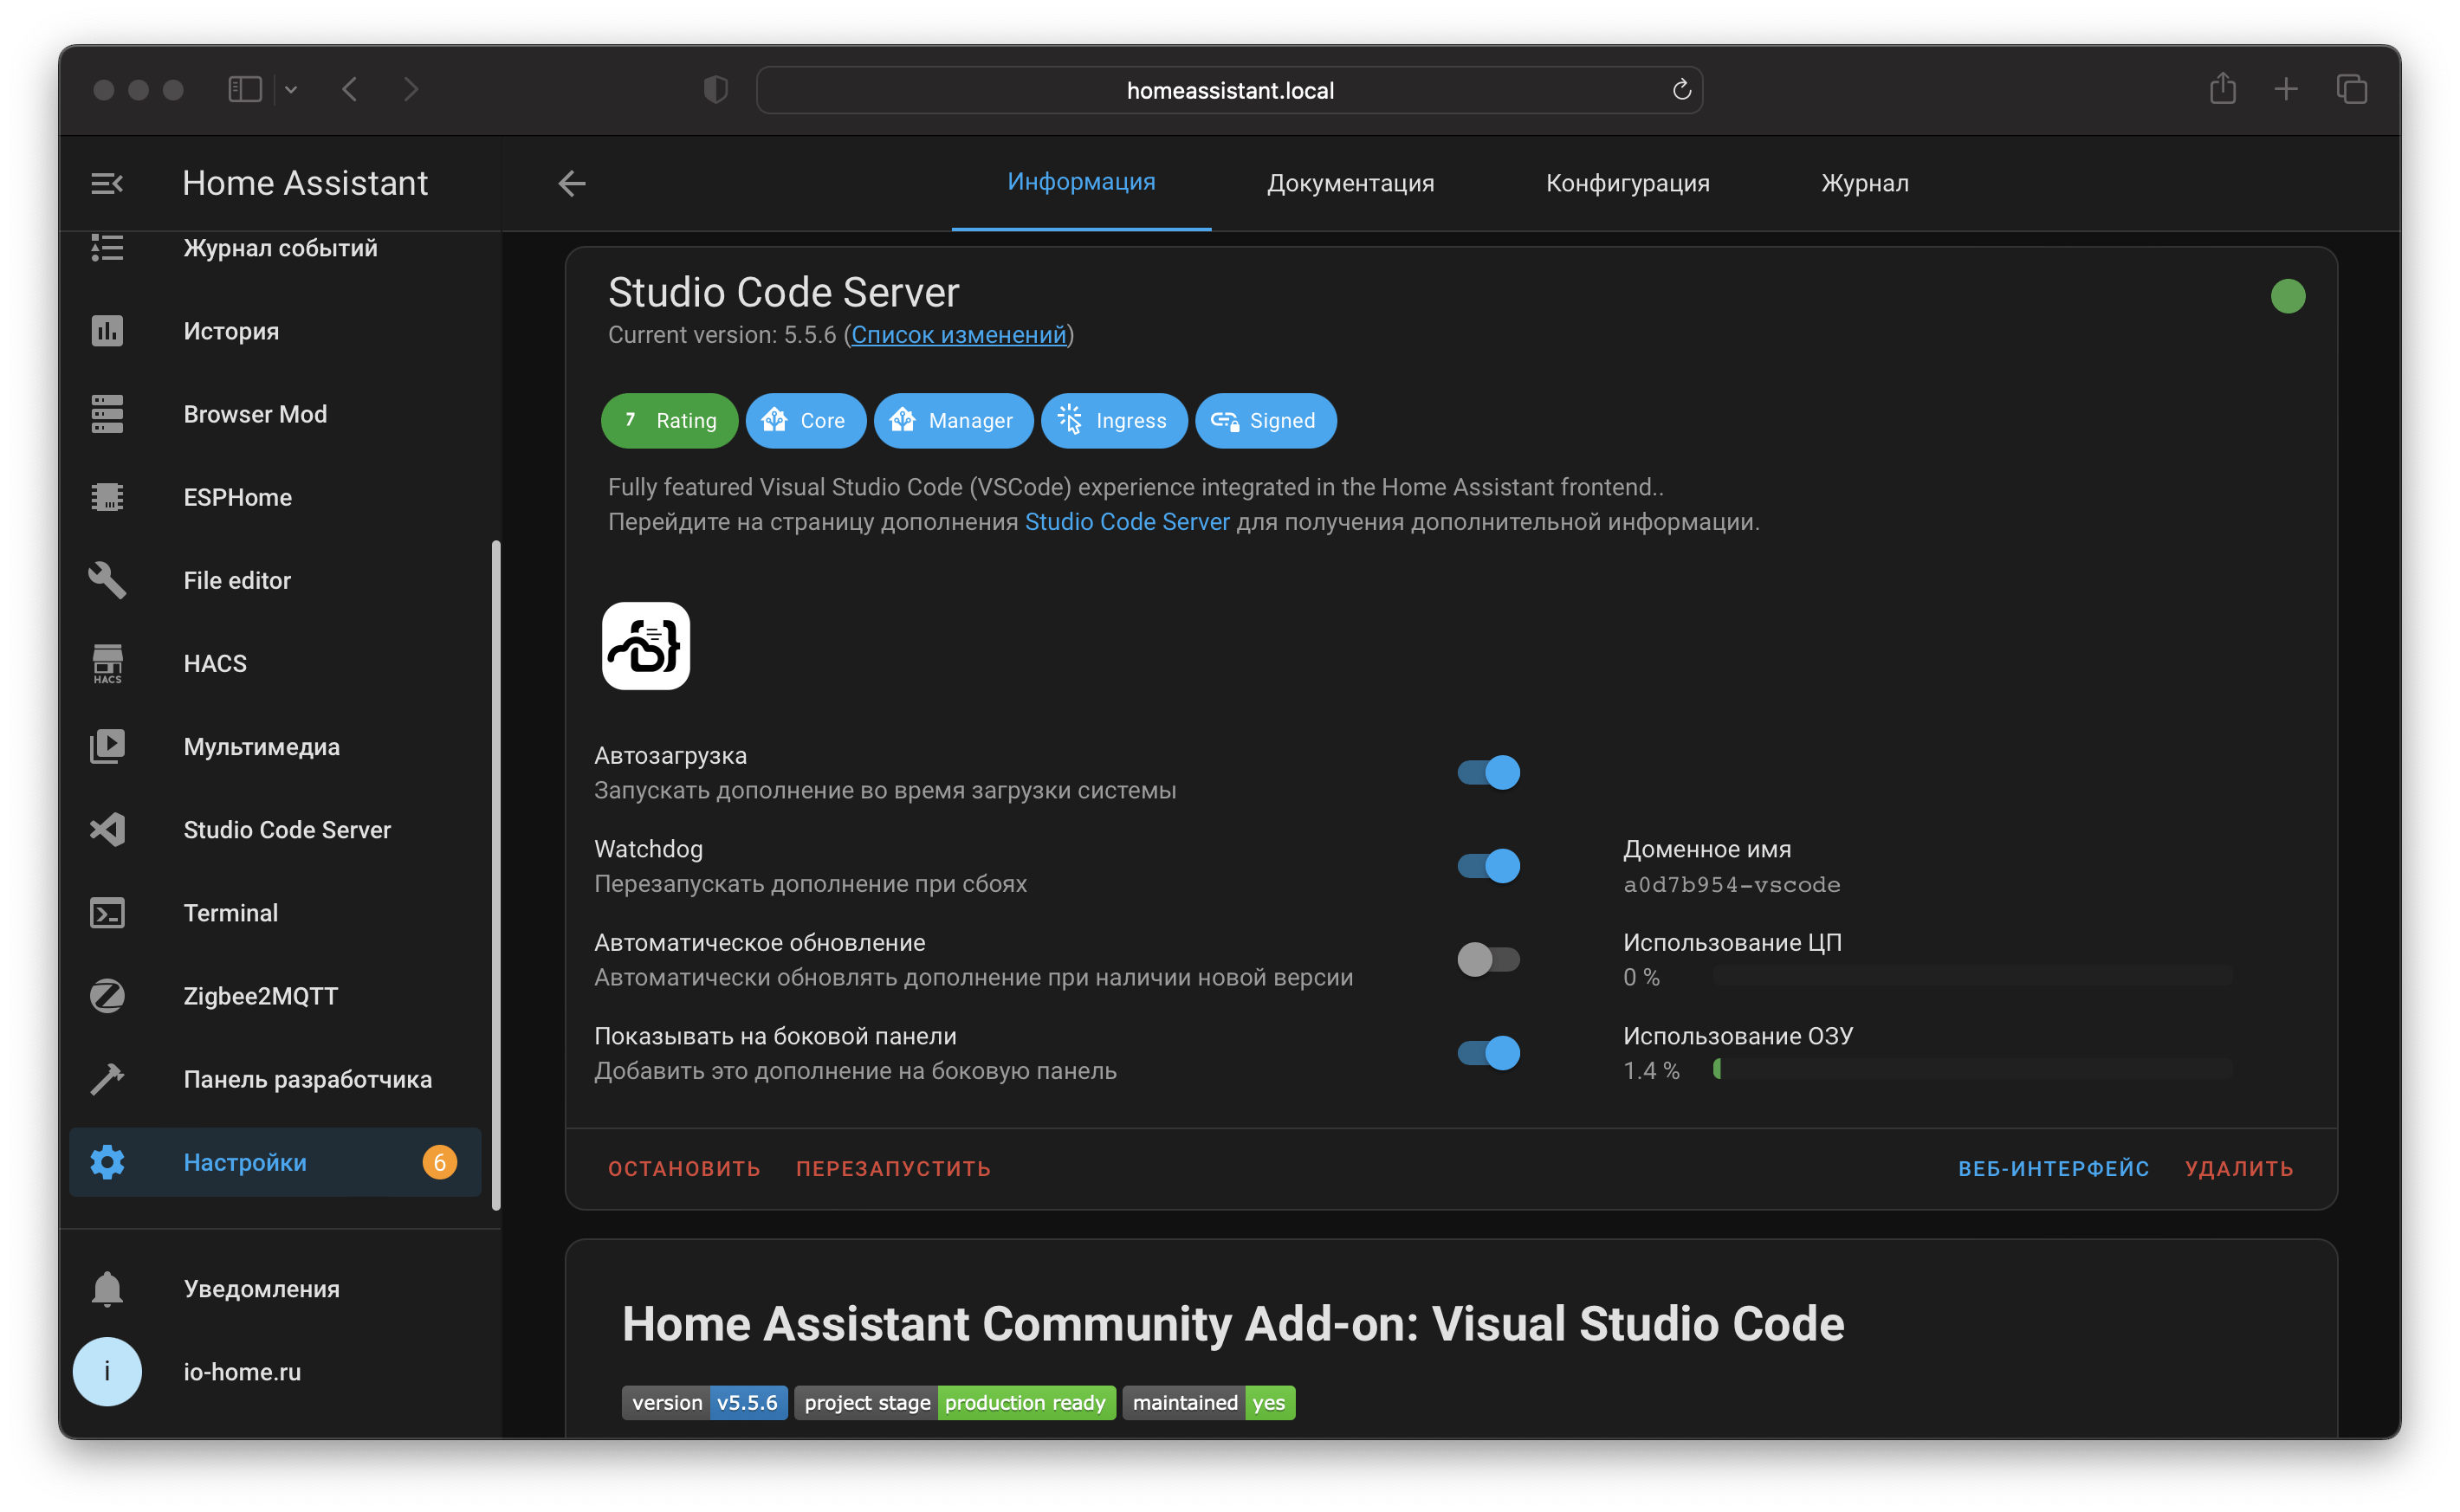This screenshot has height=1512, width=2460.
Task: Open Browser Mod sidebar icon
Action: click(x=107, y=414)
